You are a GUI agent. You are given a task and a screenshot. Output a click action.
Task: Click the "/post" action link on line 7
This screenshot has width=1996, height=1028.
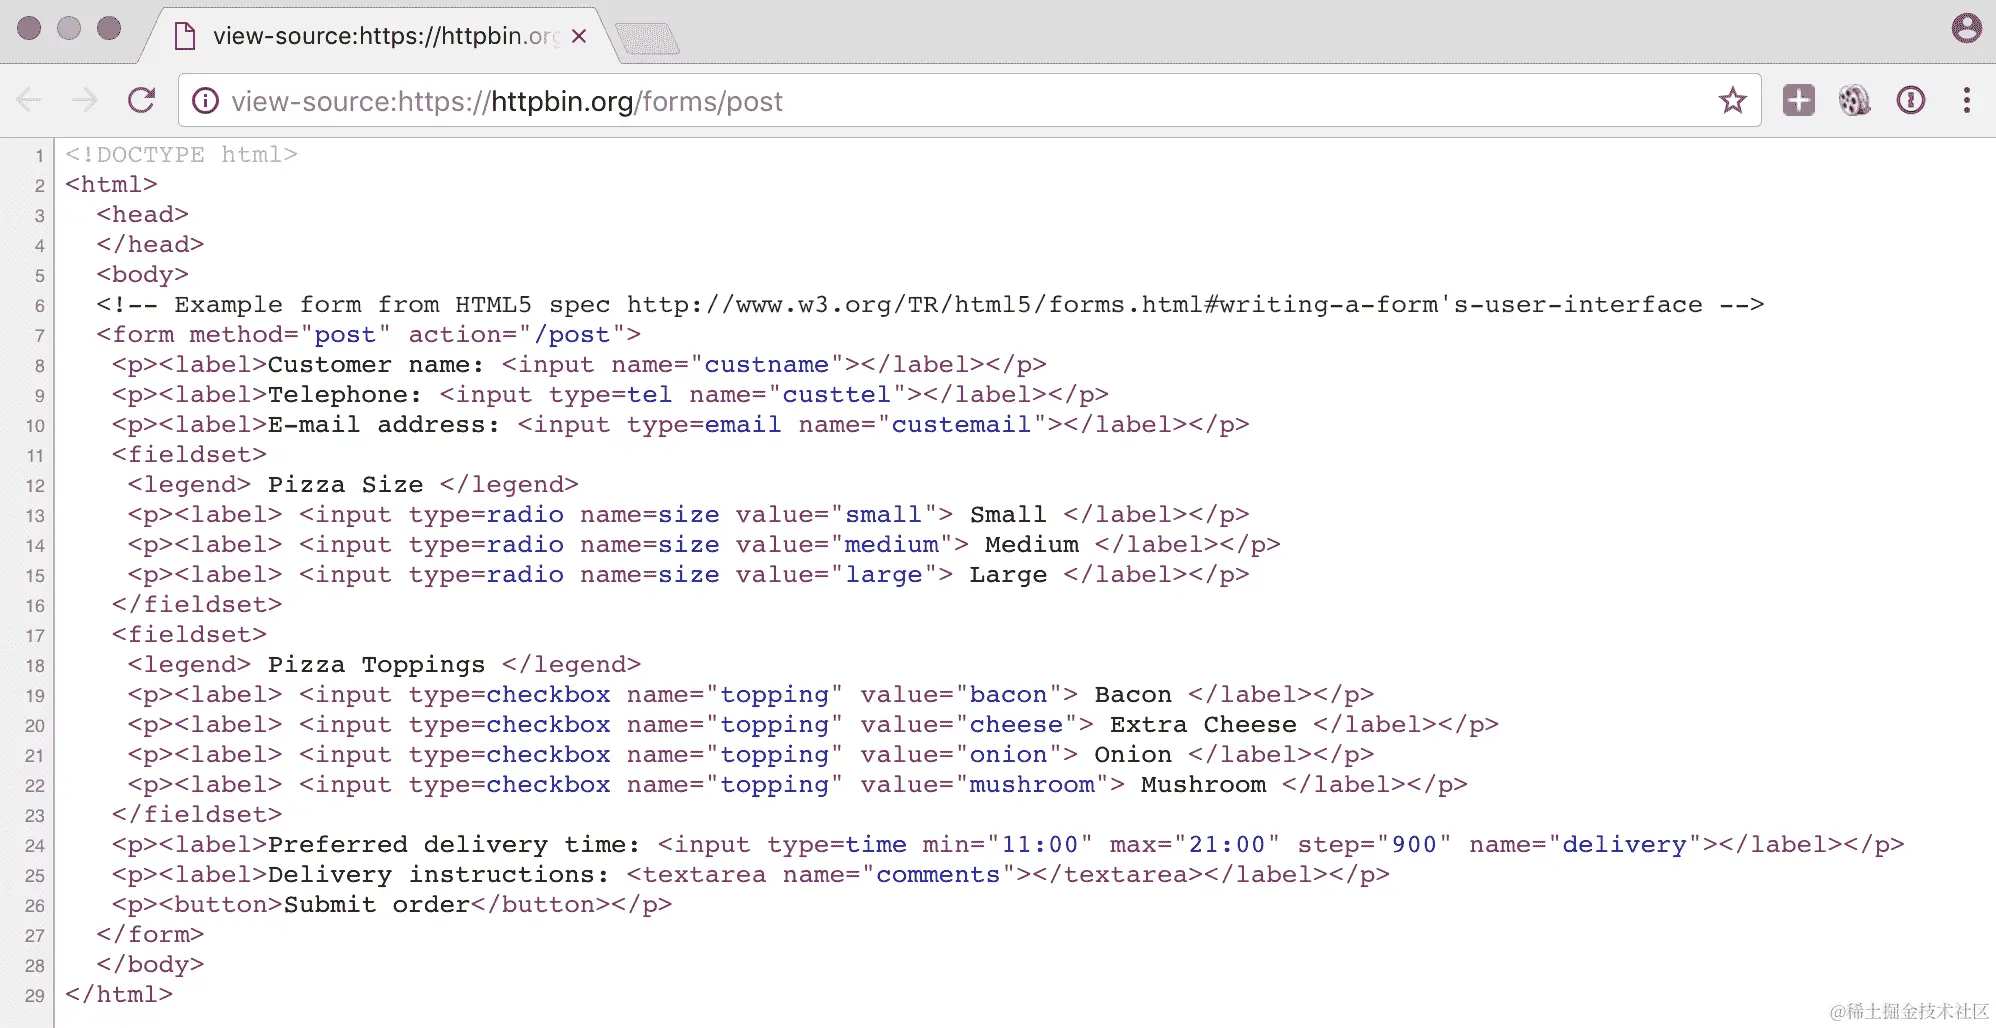572,335
